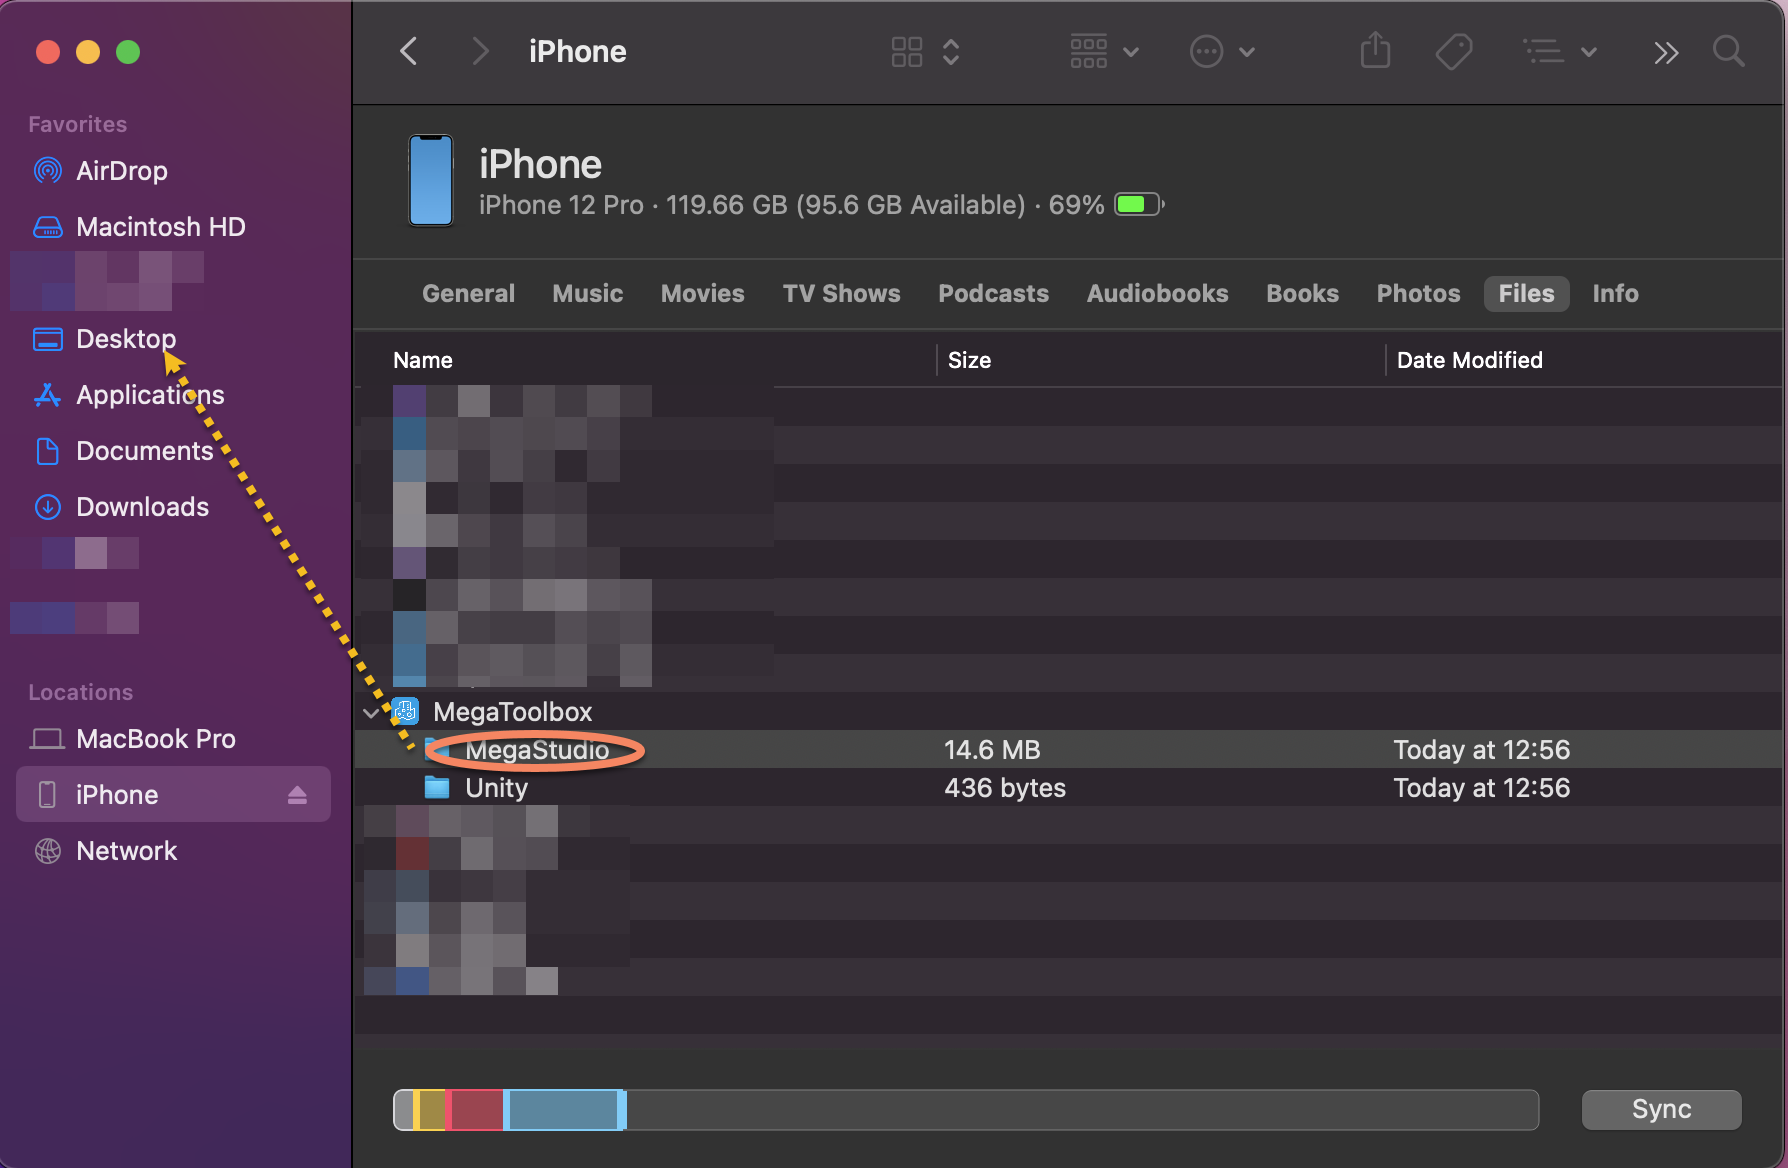
Task: Switch to the General tab
Action: tap(468, 294)
